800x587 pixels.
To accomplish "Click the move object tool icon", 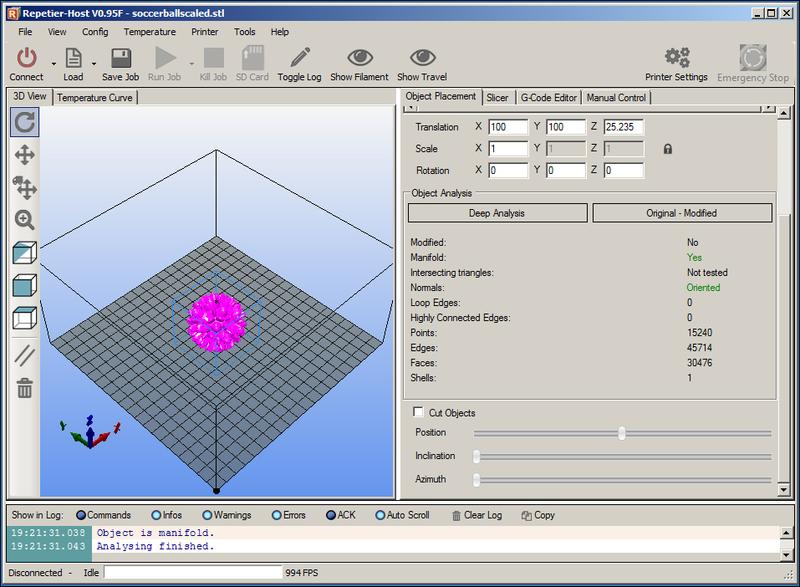I will (25, 188).
